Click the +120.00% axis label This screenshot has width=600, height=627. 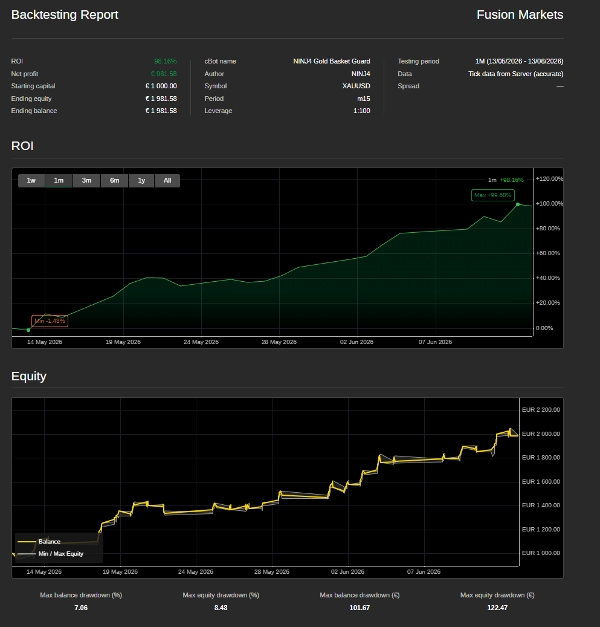click(x=549, y=179)
